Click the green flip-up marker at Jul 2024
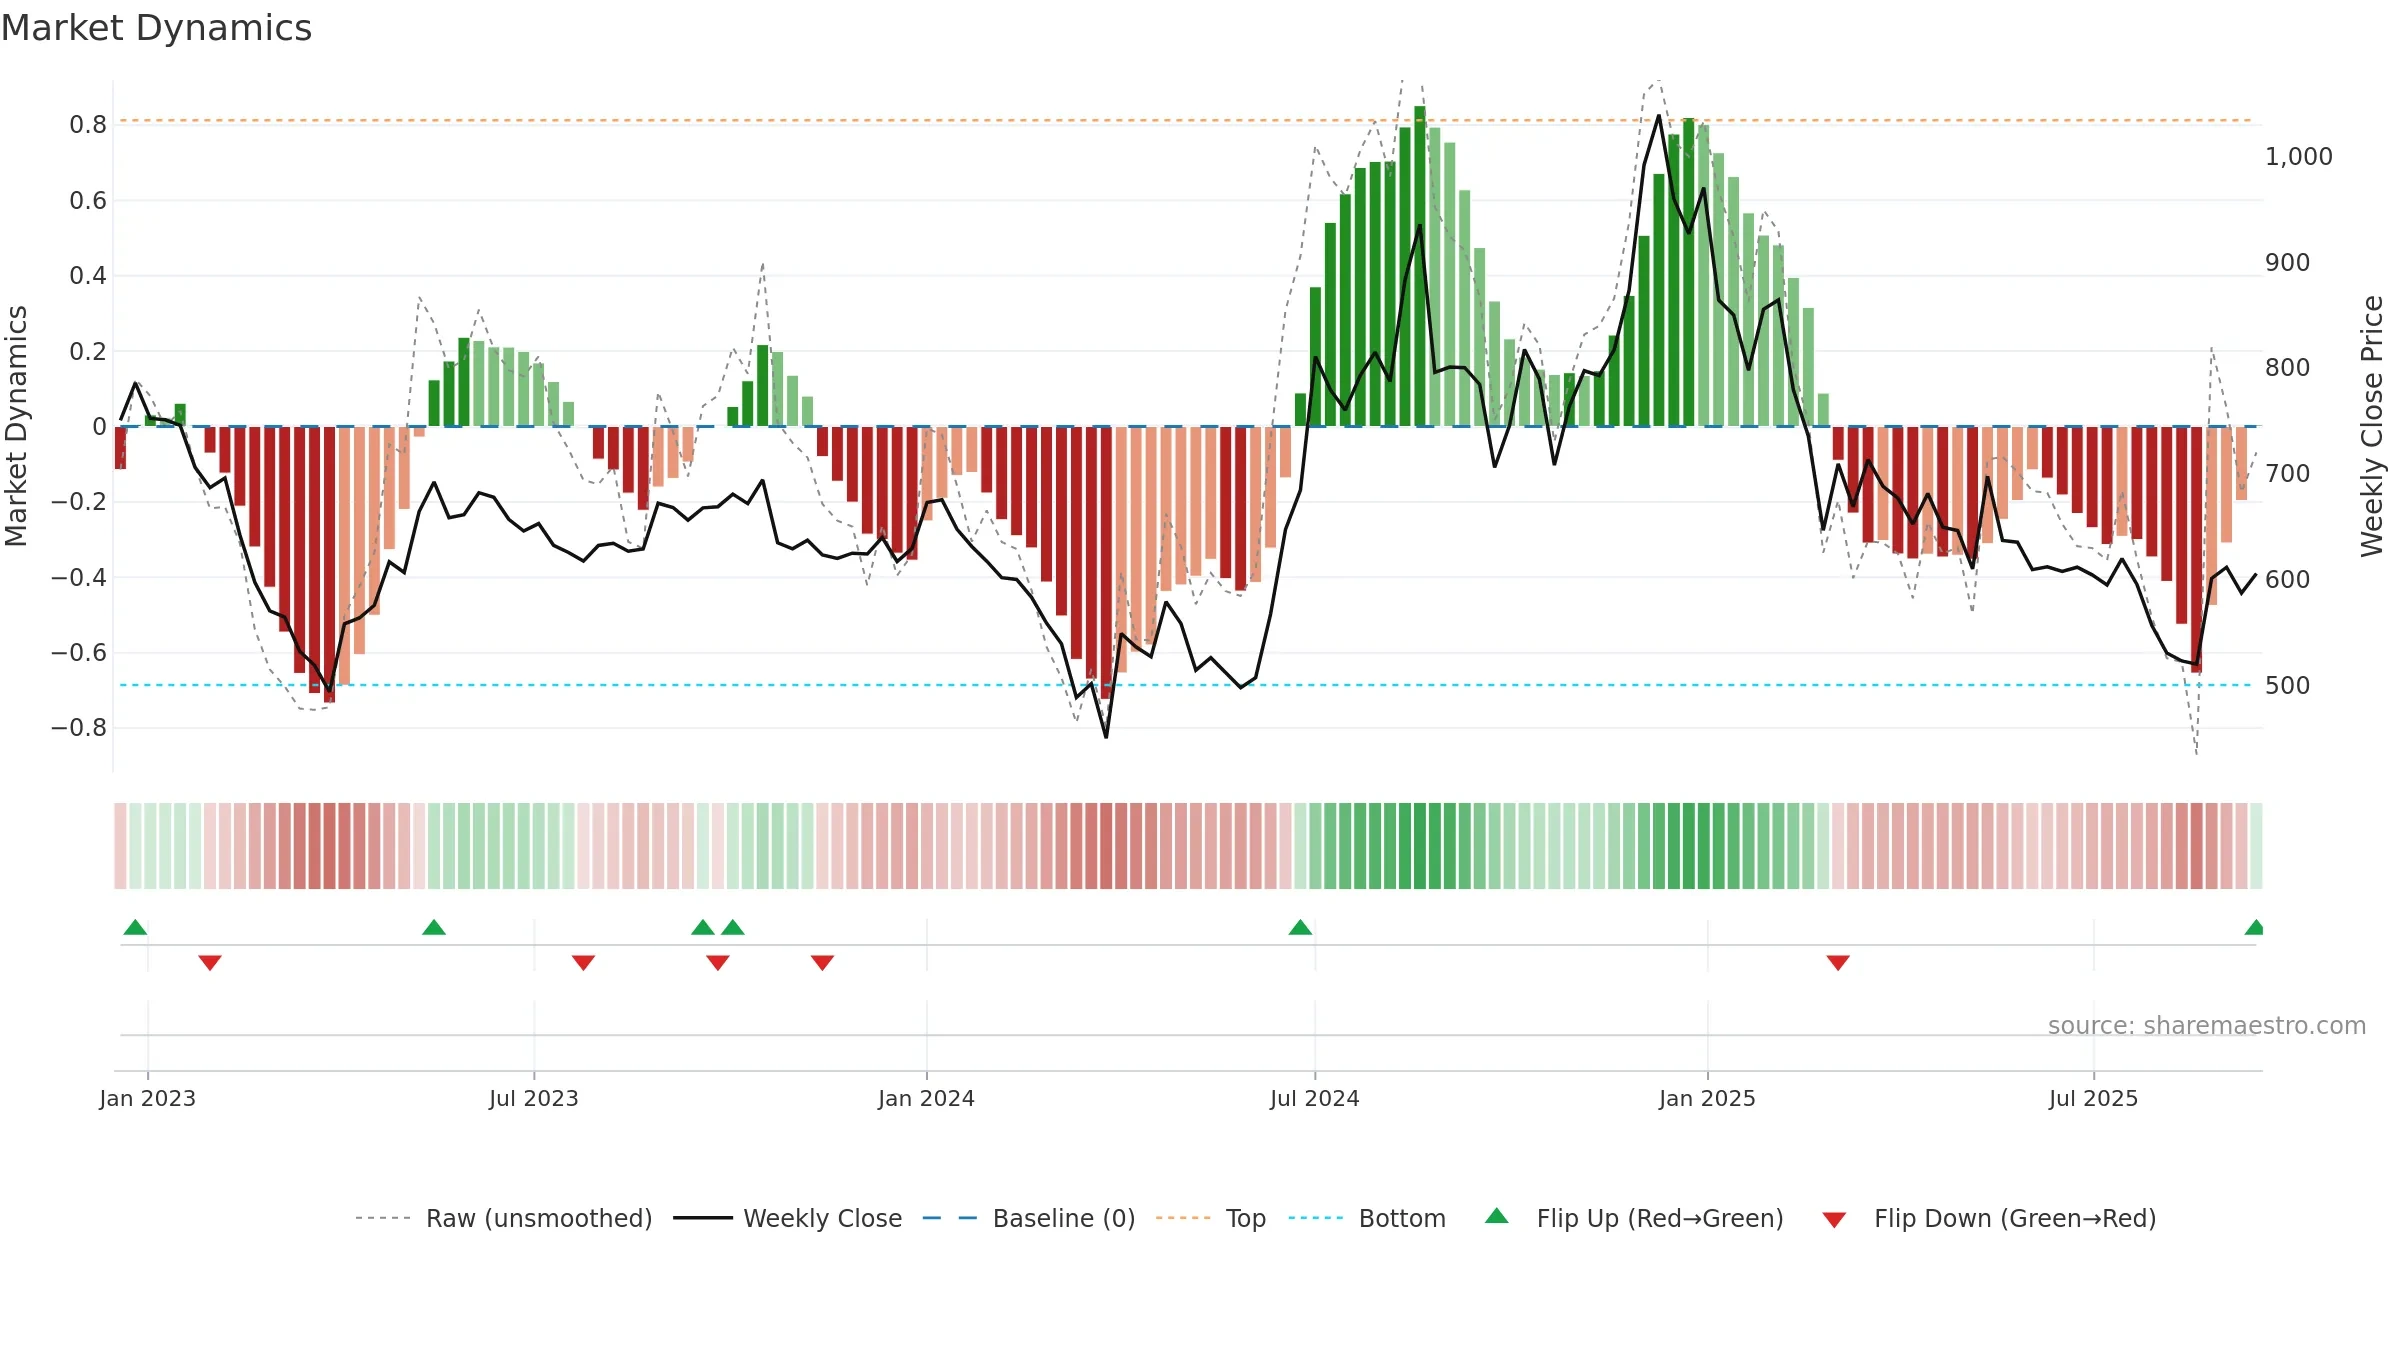The width and height of the screenshot is (2400, 1350). point(1300,927)
